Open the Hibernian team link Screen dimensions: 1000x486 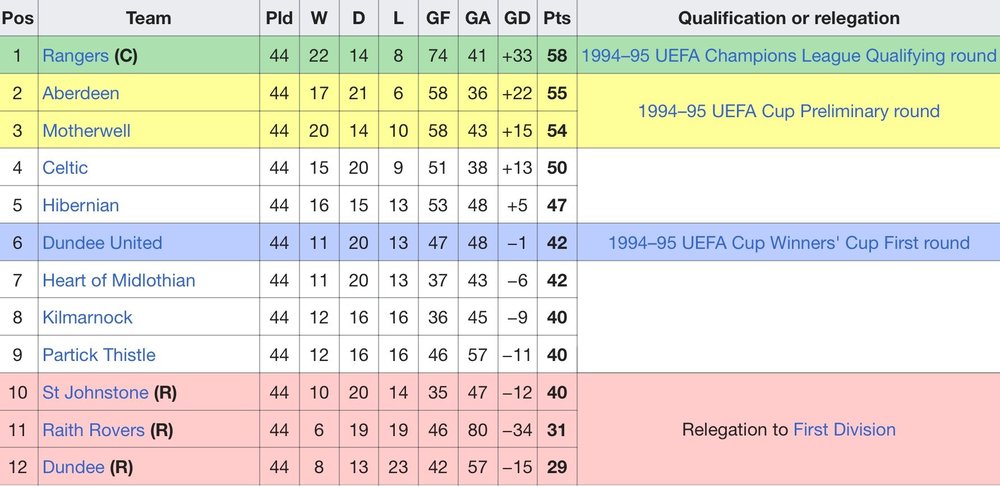80,205
